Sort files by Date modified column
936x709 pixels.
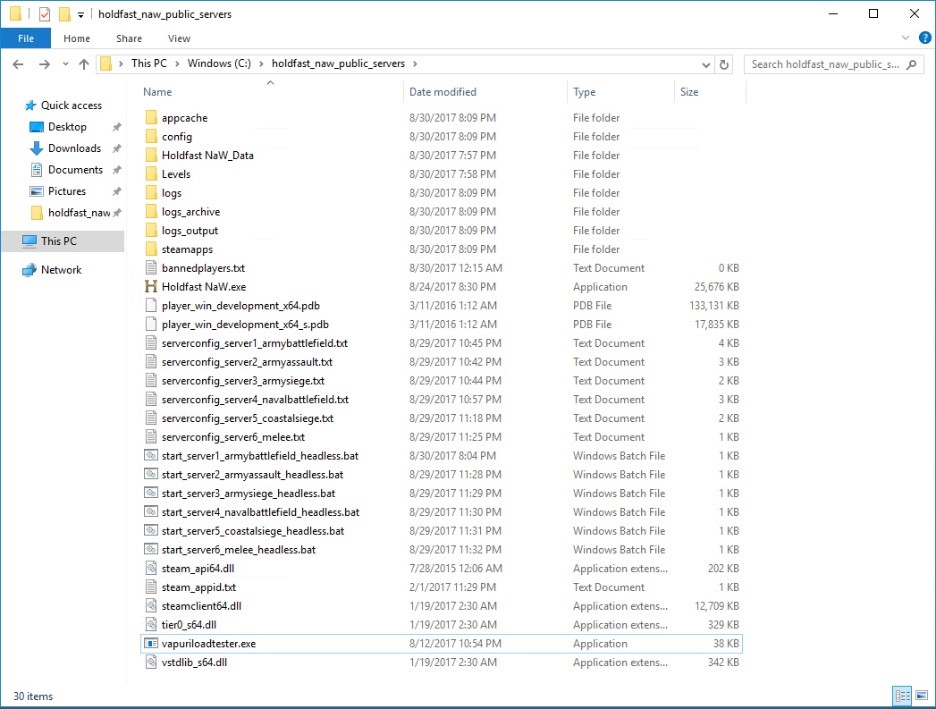442,92
